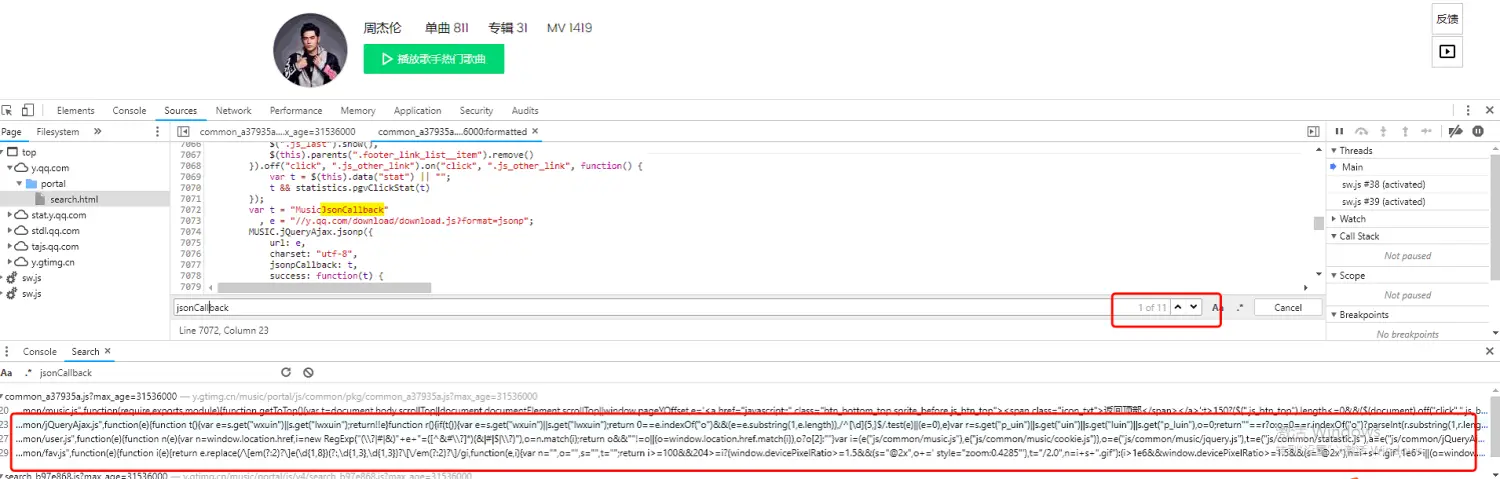Go to previous search match
The width and height of the screenshot is (1500, 479).
click(1178, 307)
